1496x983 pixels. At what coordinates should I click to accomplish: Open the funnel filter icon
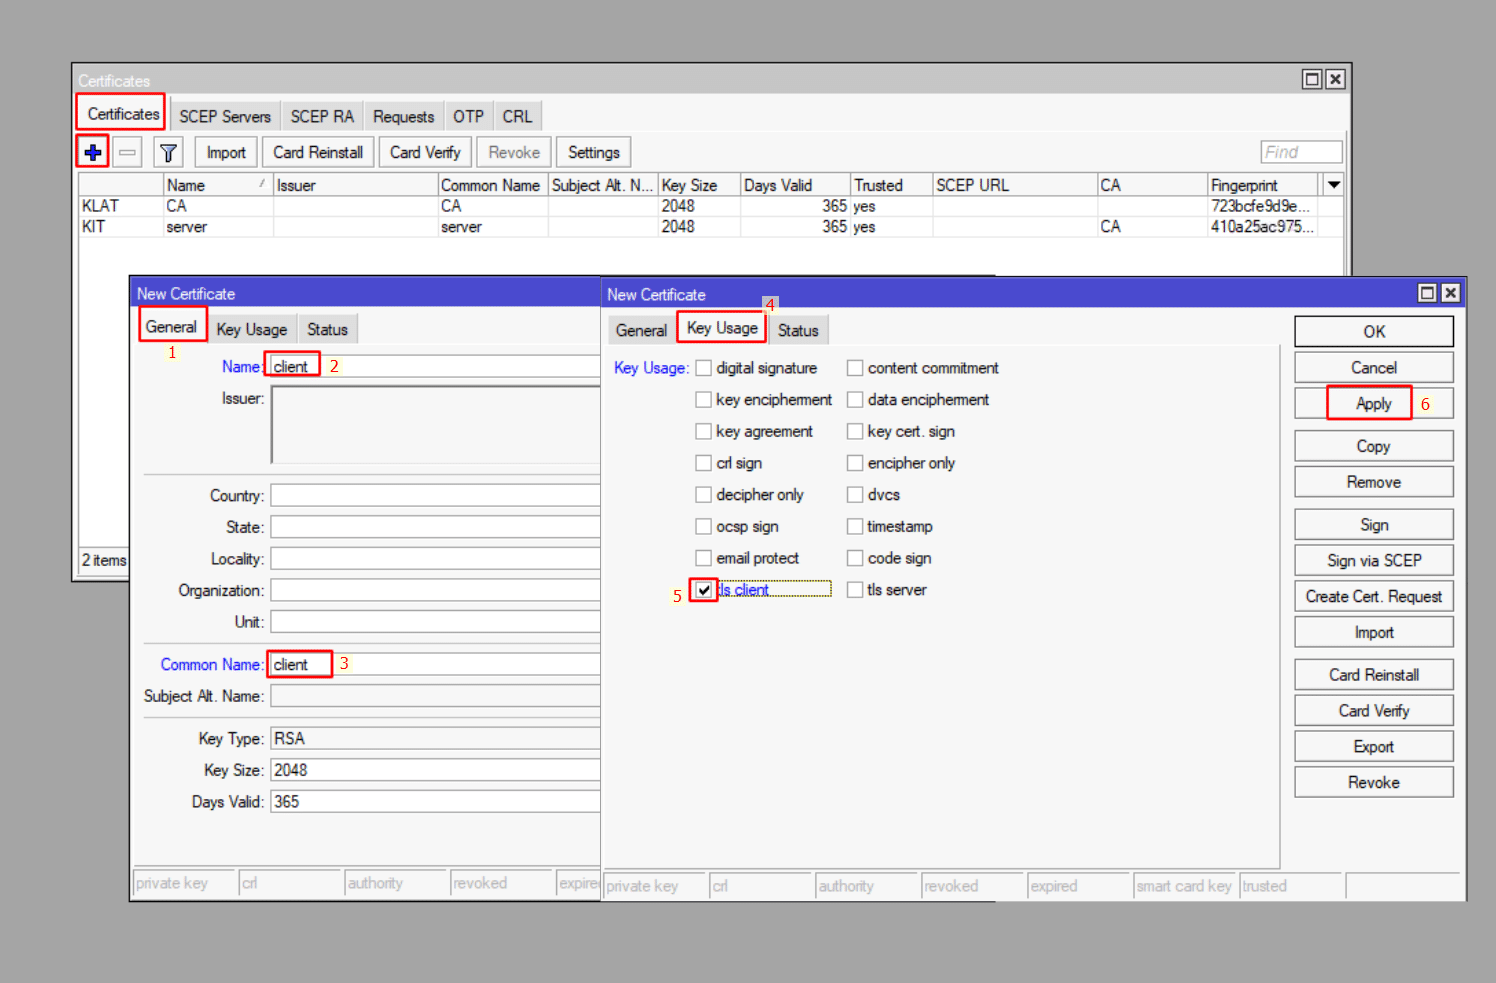click(168, 152)
